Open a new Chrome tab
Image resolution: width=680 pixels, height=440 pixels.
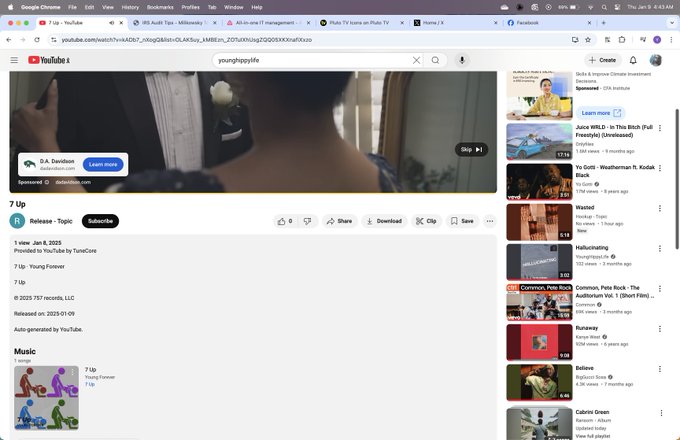point(603,23)
